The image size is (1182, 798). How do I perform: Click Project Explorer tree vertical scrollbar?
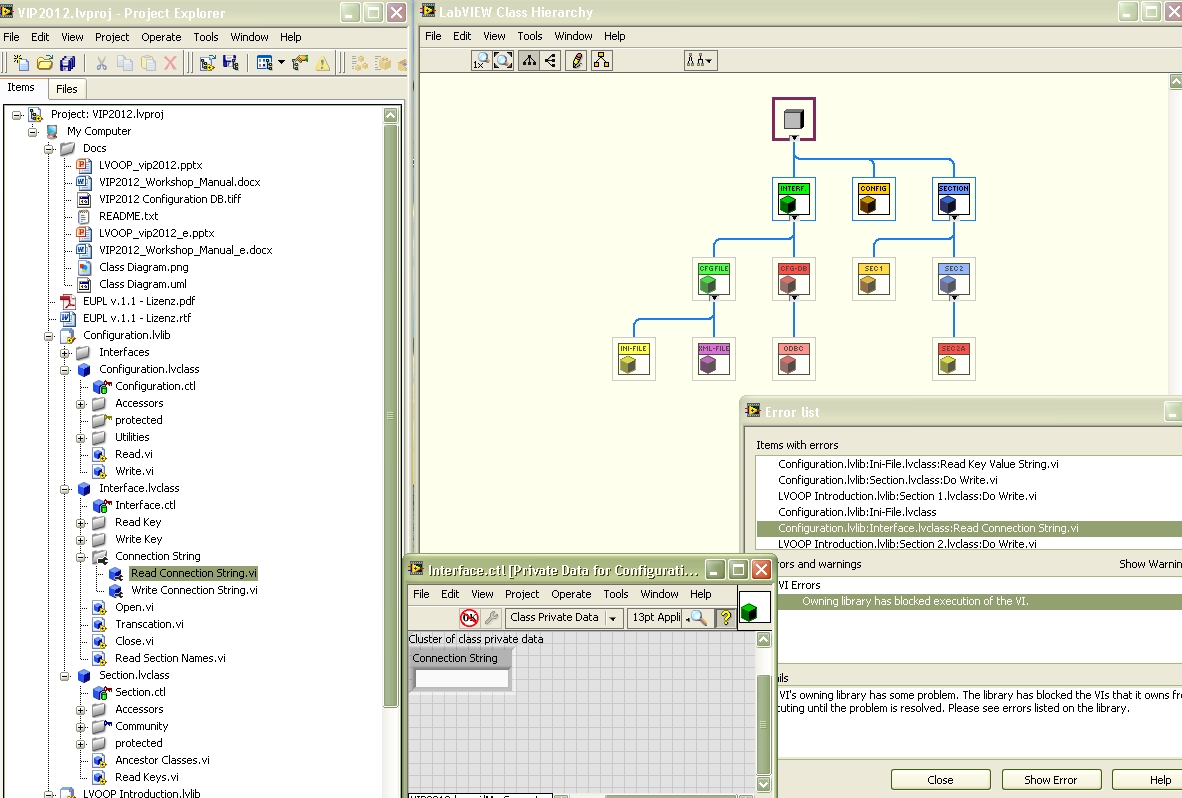pos(390,415)
